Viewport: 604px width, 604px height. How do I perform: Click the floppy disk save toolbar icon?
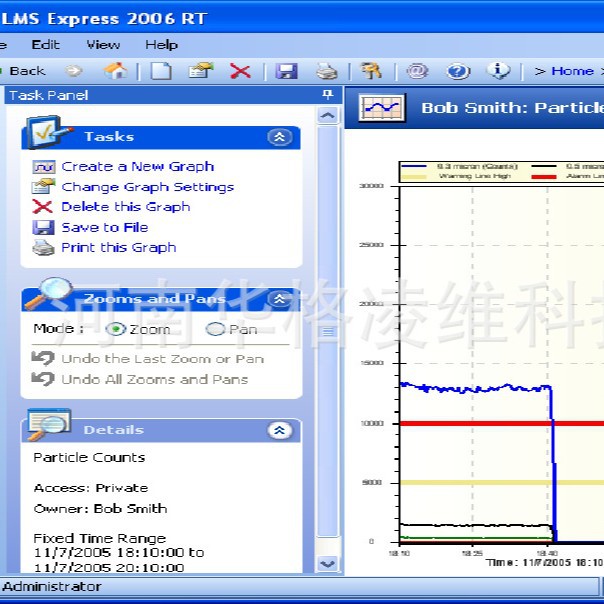pyautogui.click(x=287, y=71)
